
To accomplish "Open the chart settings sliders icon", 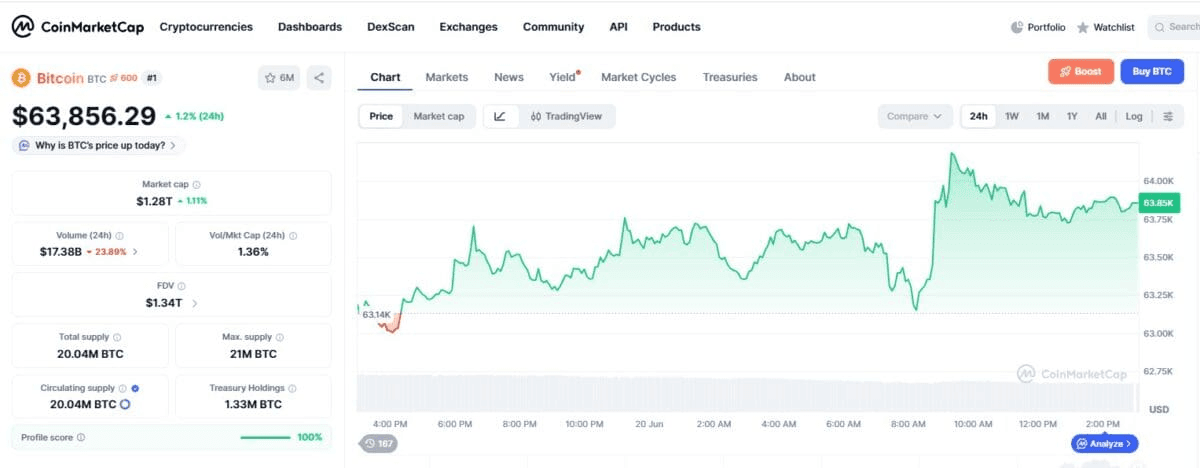I will point(1168,116).
